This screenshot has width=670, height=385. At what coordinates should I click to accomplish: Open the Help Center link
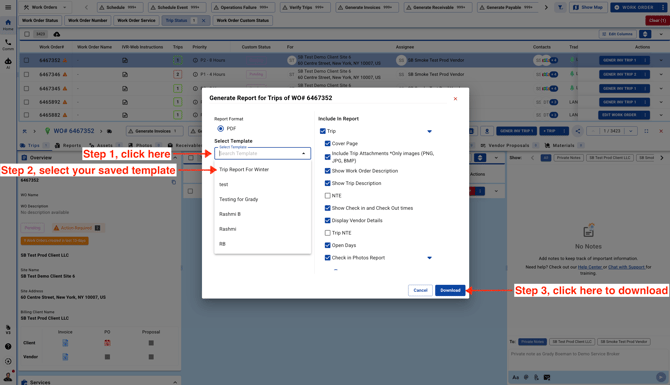[590, 267]
